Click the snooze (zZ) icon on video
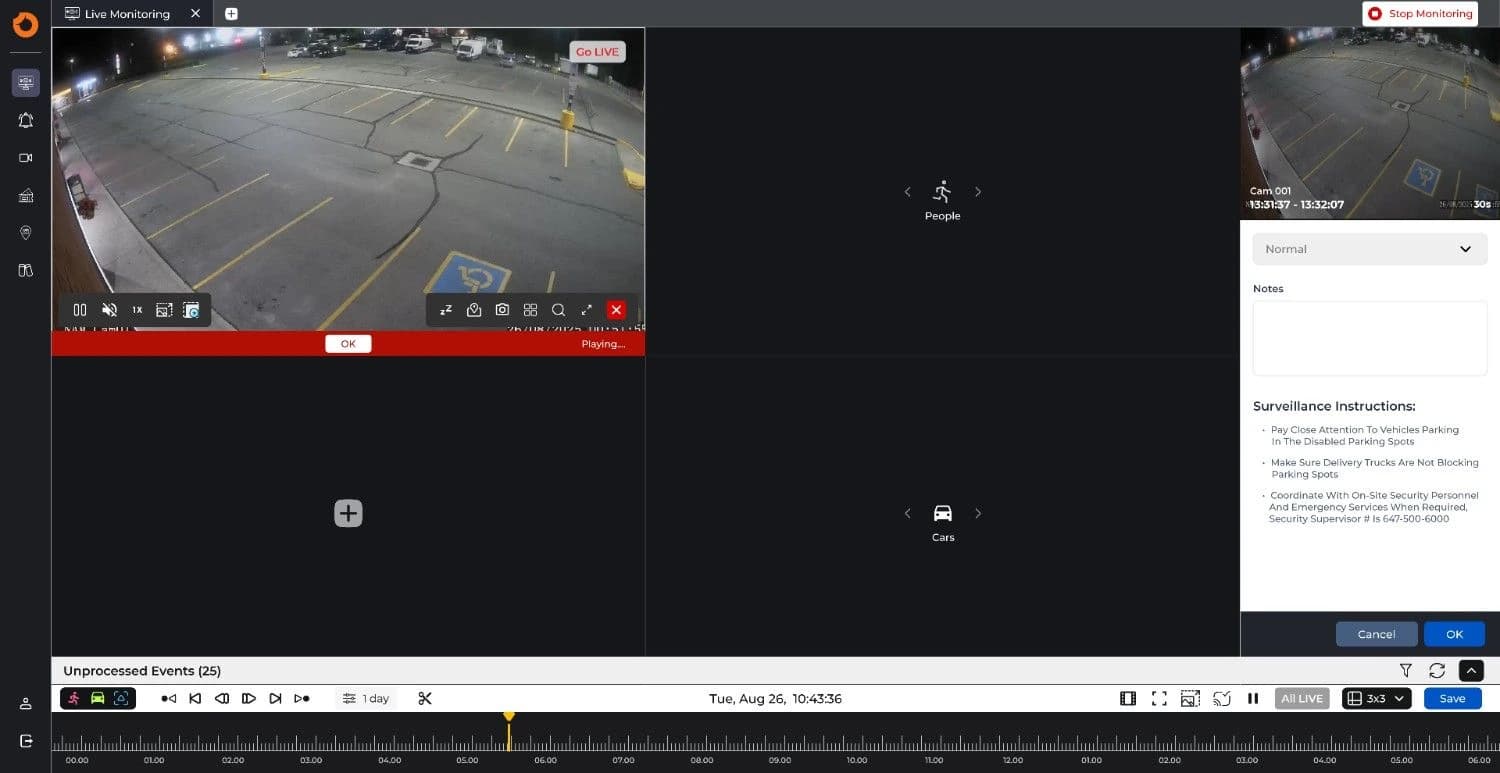 [x=446, y=310]
